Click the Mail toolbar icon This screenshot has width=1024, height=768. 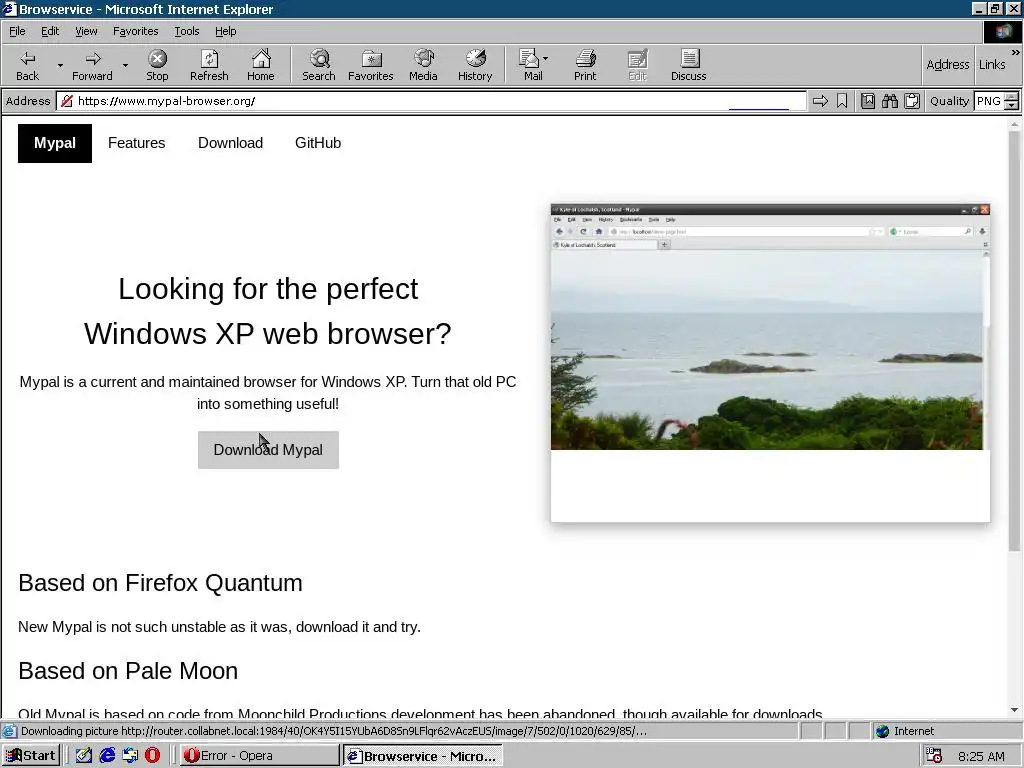click(x=530, y=65)
